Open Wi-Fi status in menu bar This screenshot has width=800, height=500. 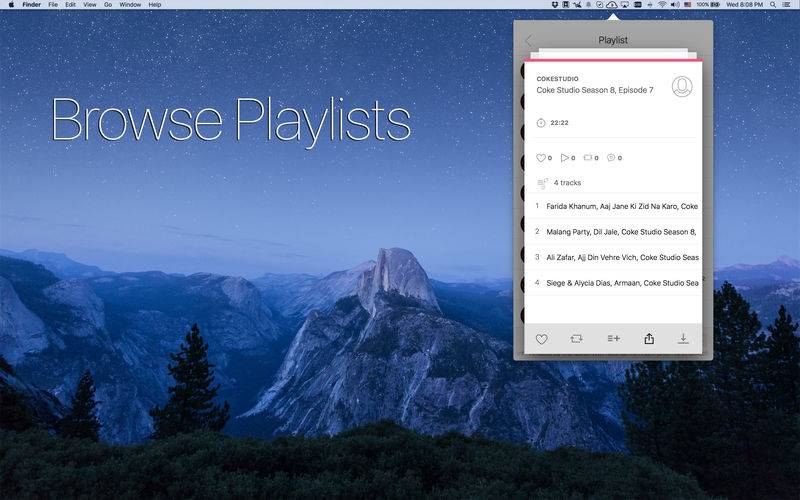pyautogui.click(x=662, y=5)
